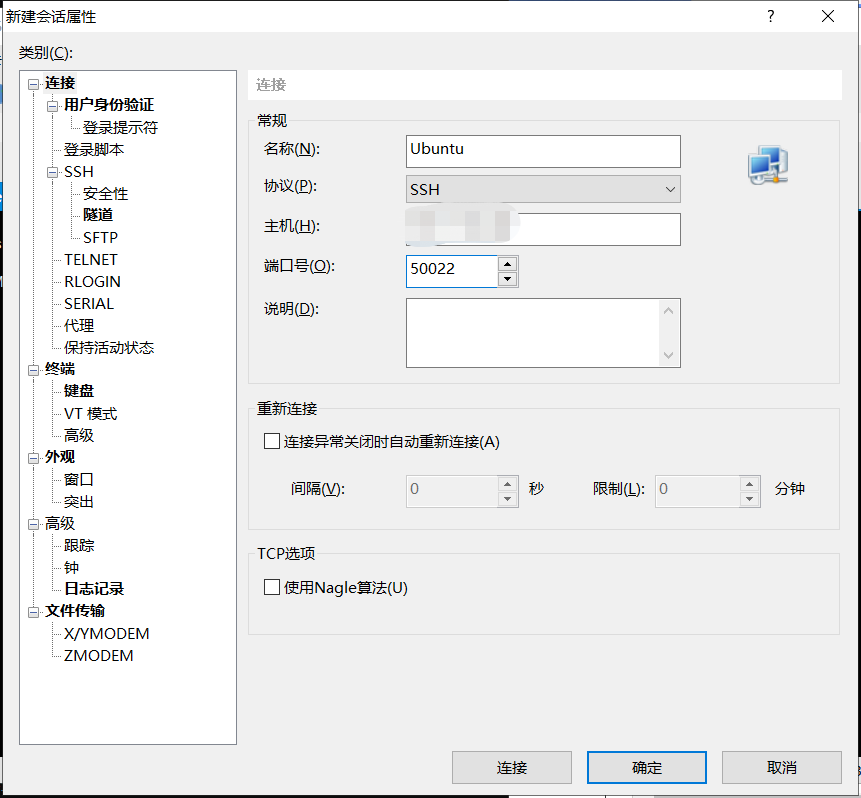The image size is (861, 798).
Task: Select 隧道 in category tree
Action: [x=98, y=215]
